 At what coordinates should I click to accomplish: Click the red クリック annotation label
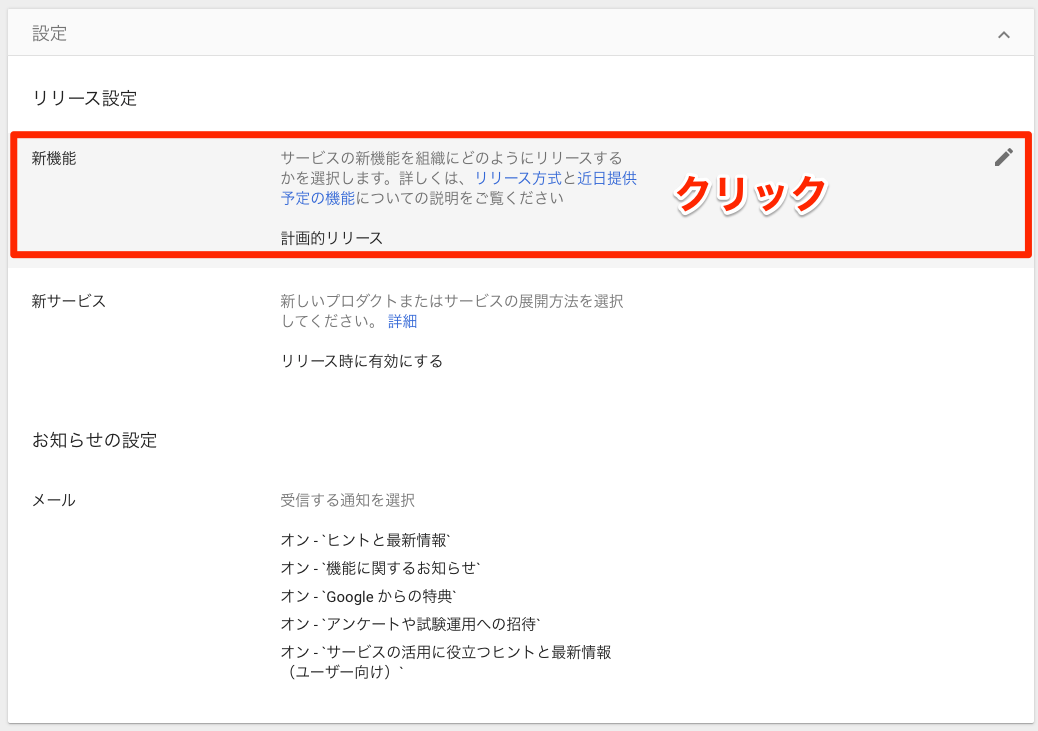(750, 193)
